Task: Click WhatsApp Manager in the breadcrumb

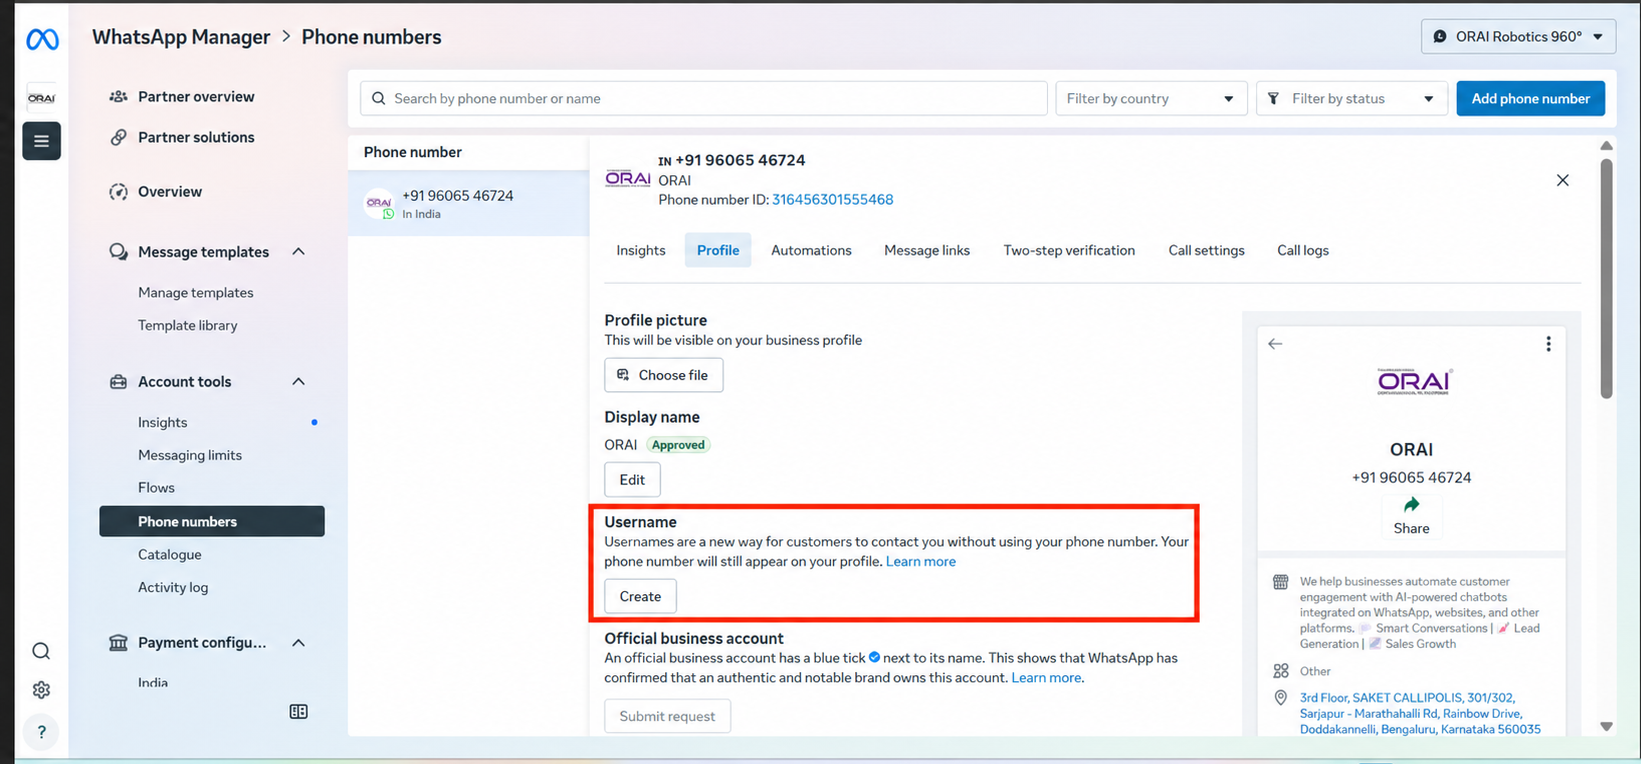Action: (x=181, y=37)
